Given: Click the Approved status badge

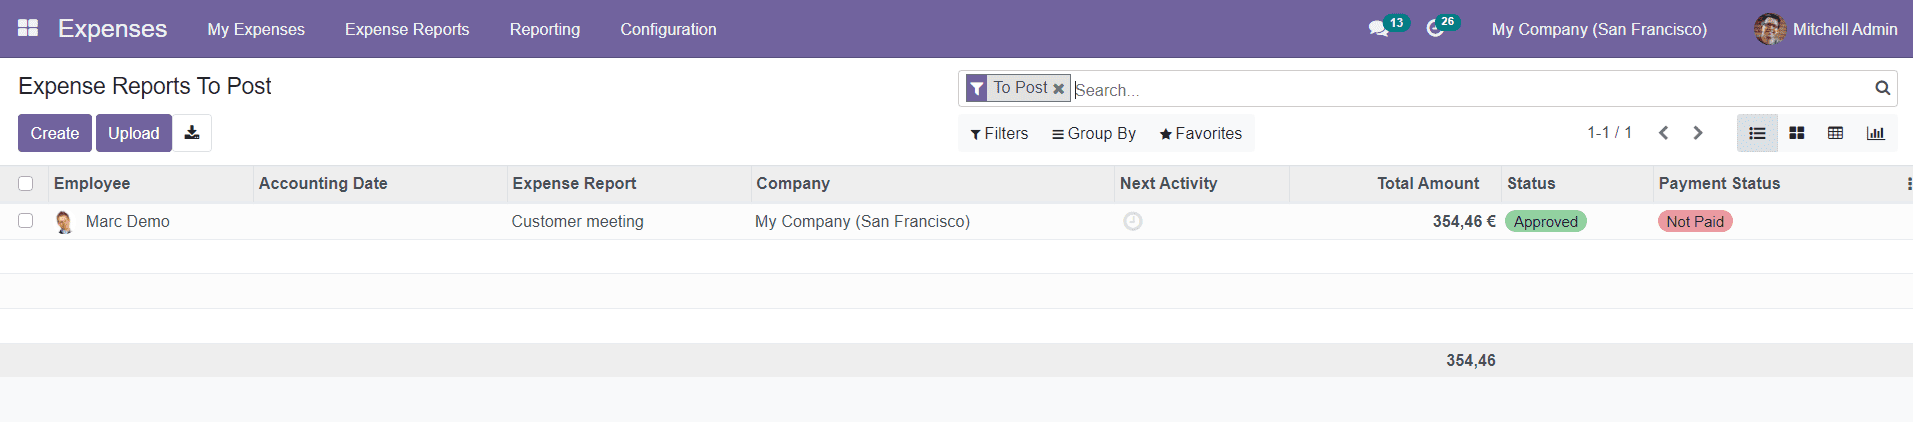Looking at the screenshot, I should point(1545,222).
